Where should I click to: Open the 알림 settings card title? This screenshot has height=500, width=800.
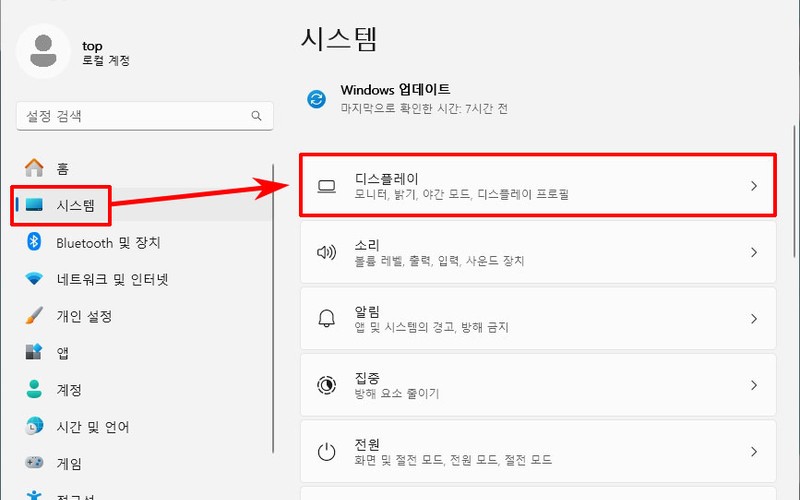click(367, 311)
